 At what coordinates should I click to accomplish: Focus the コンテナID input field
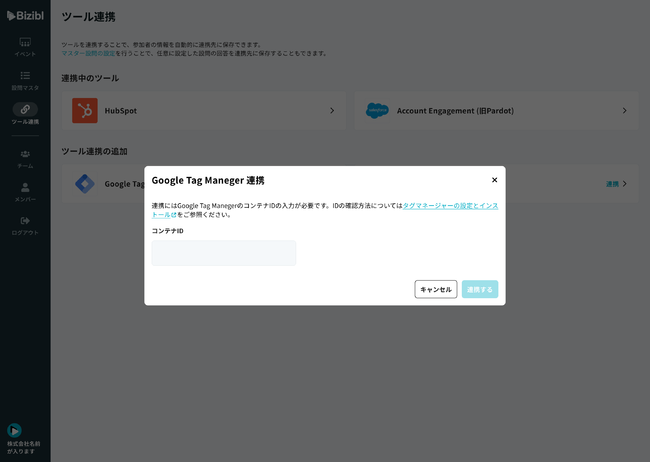[x=223, y=253]
